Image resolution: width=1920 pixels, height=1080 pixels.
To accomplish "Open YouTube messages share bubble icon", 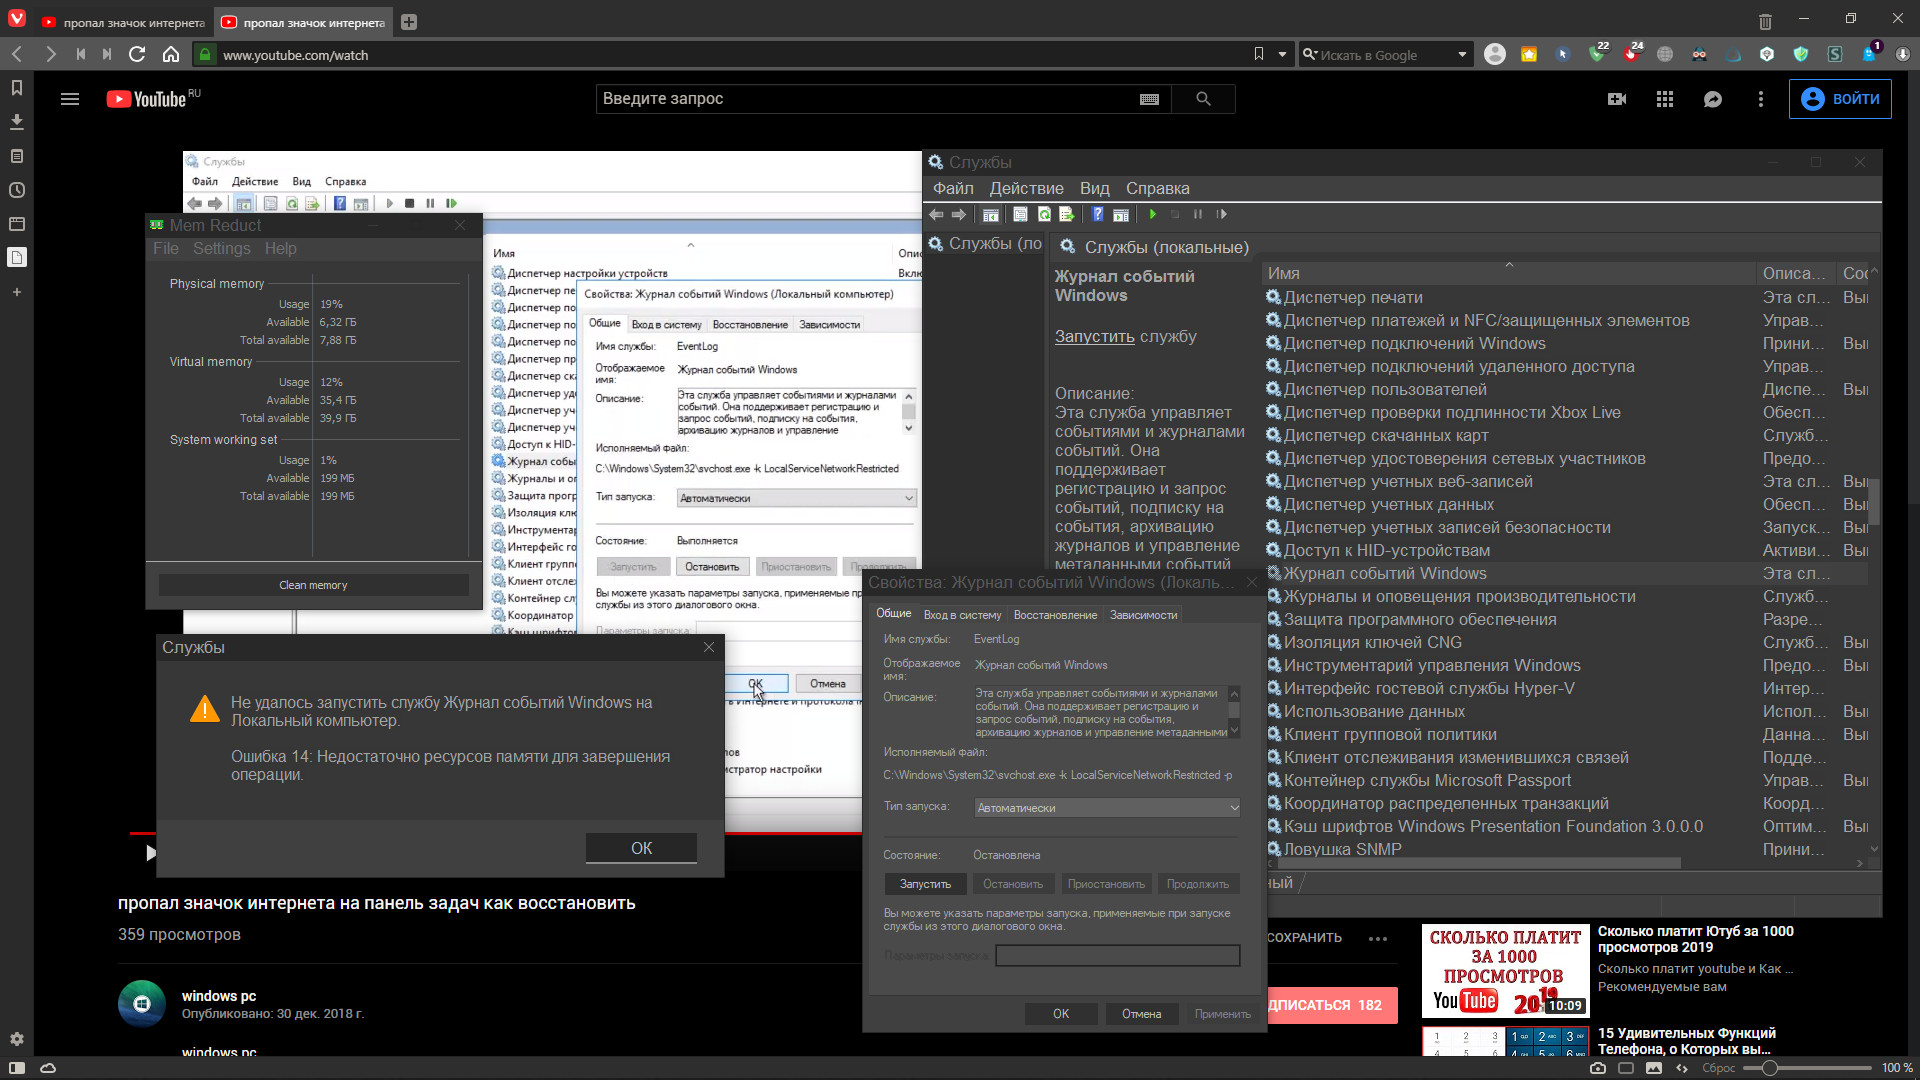I will [x=1713, y=99].
